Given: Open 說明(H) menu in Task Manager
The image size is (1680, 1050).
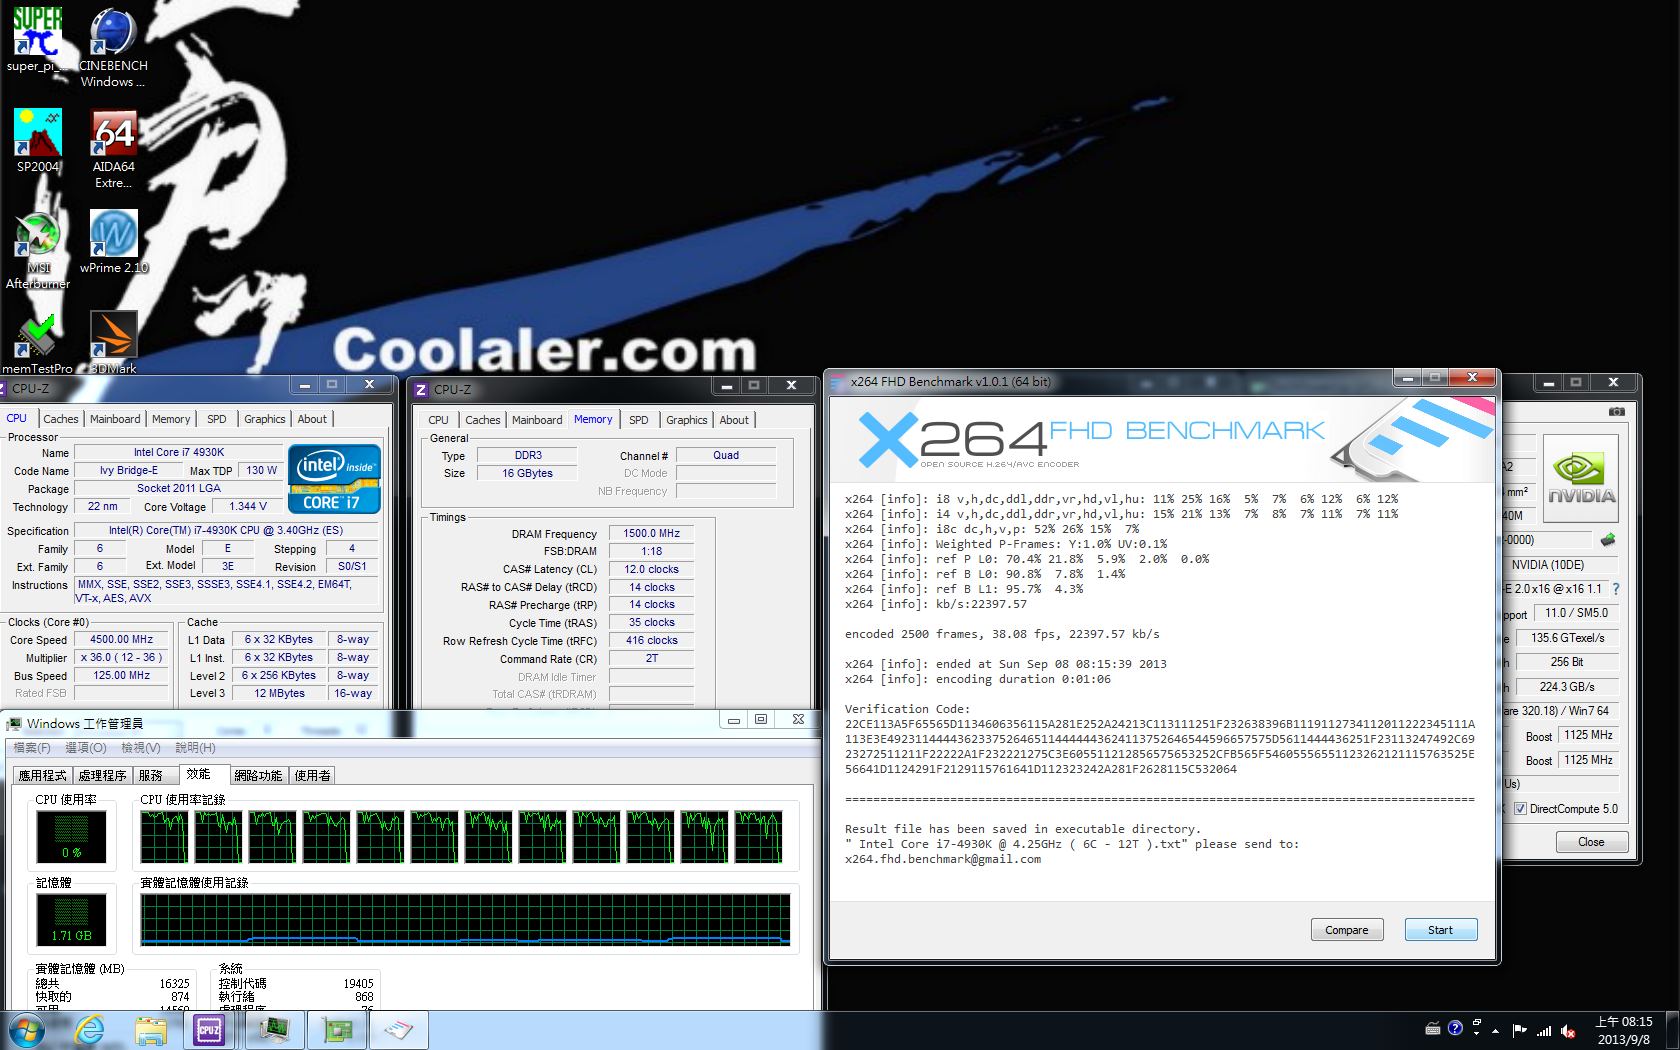Looking at the screenshot, I should [x=195, y=748].
